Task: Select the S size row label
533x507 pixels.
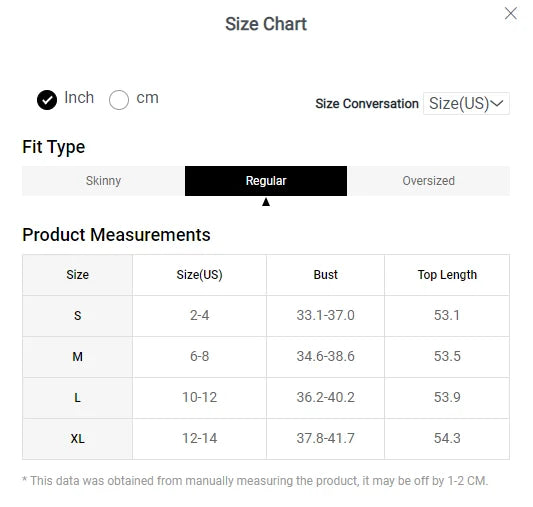Action: [78, 316]
